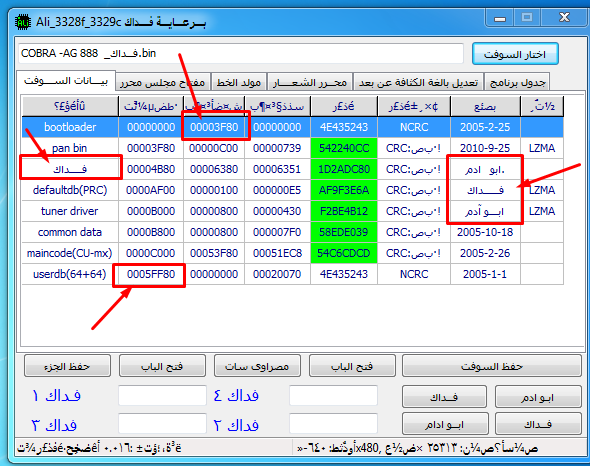Switch to the مولد الخط tab
The height and width of the screenshot is (466, 590).
239,82
